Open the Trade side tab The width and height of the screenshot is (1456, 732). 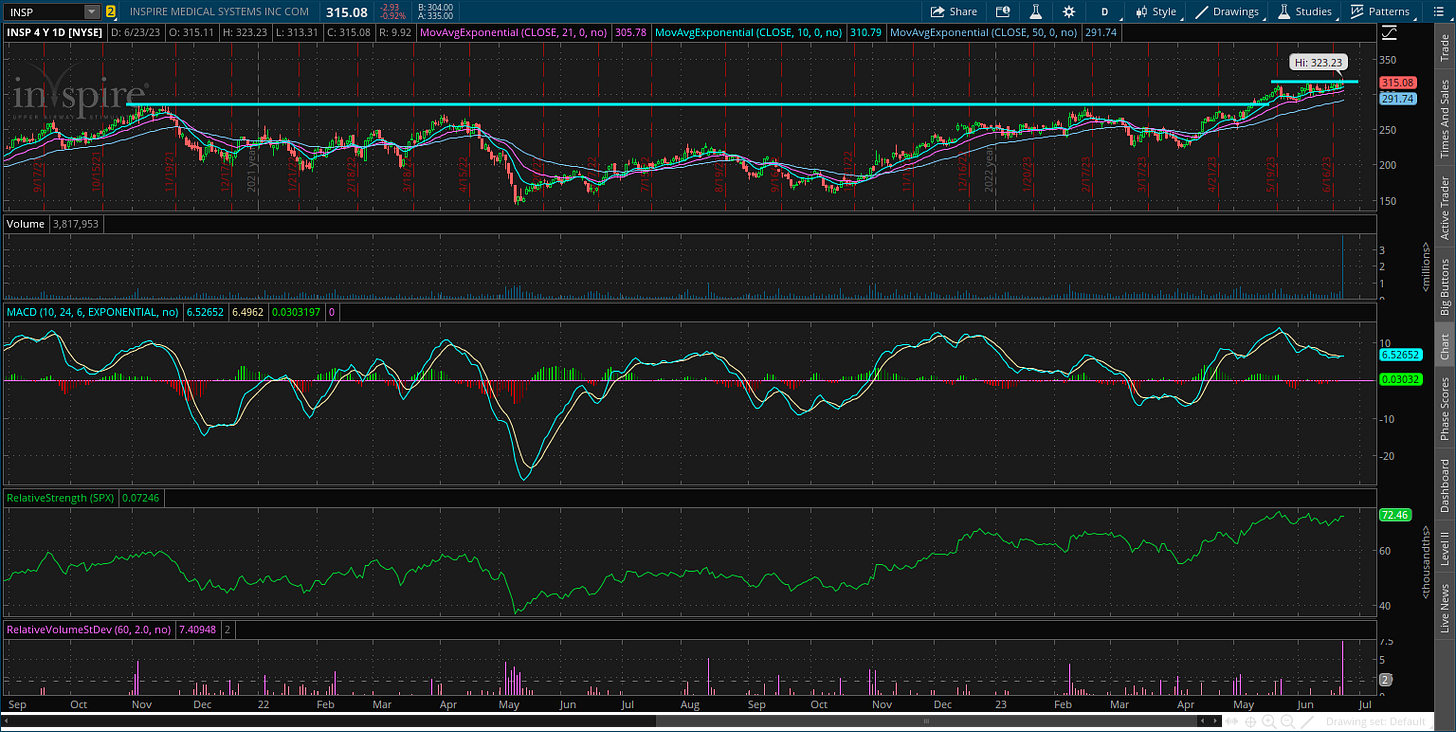1445,49
